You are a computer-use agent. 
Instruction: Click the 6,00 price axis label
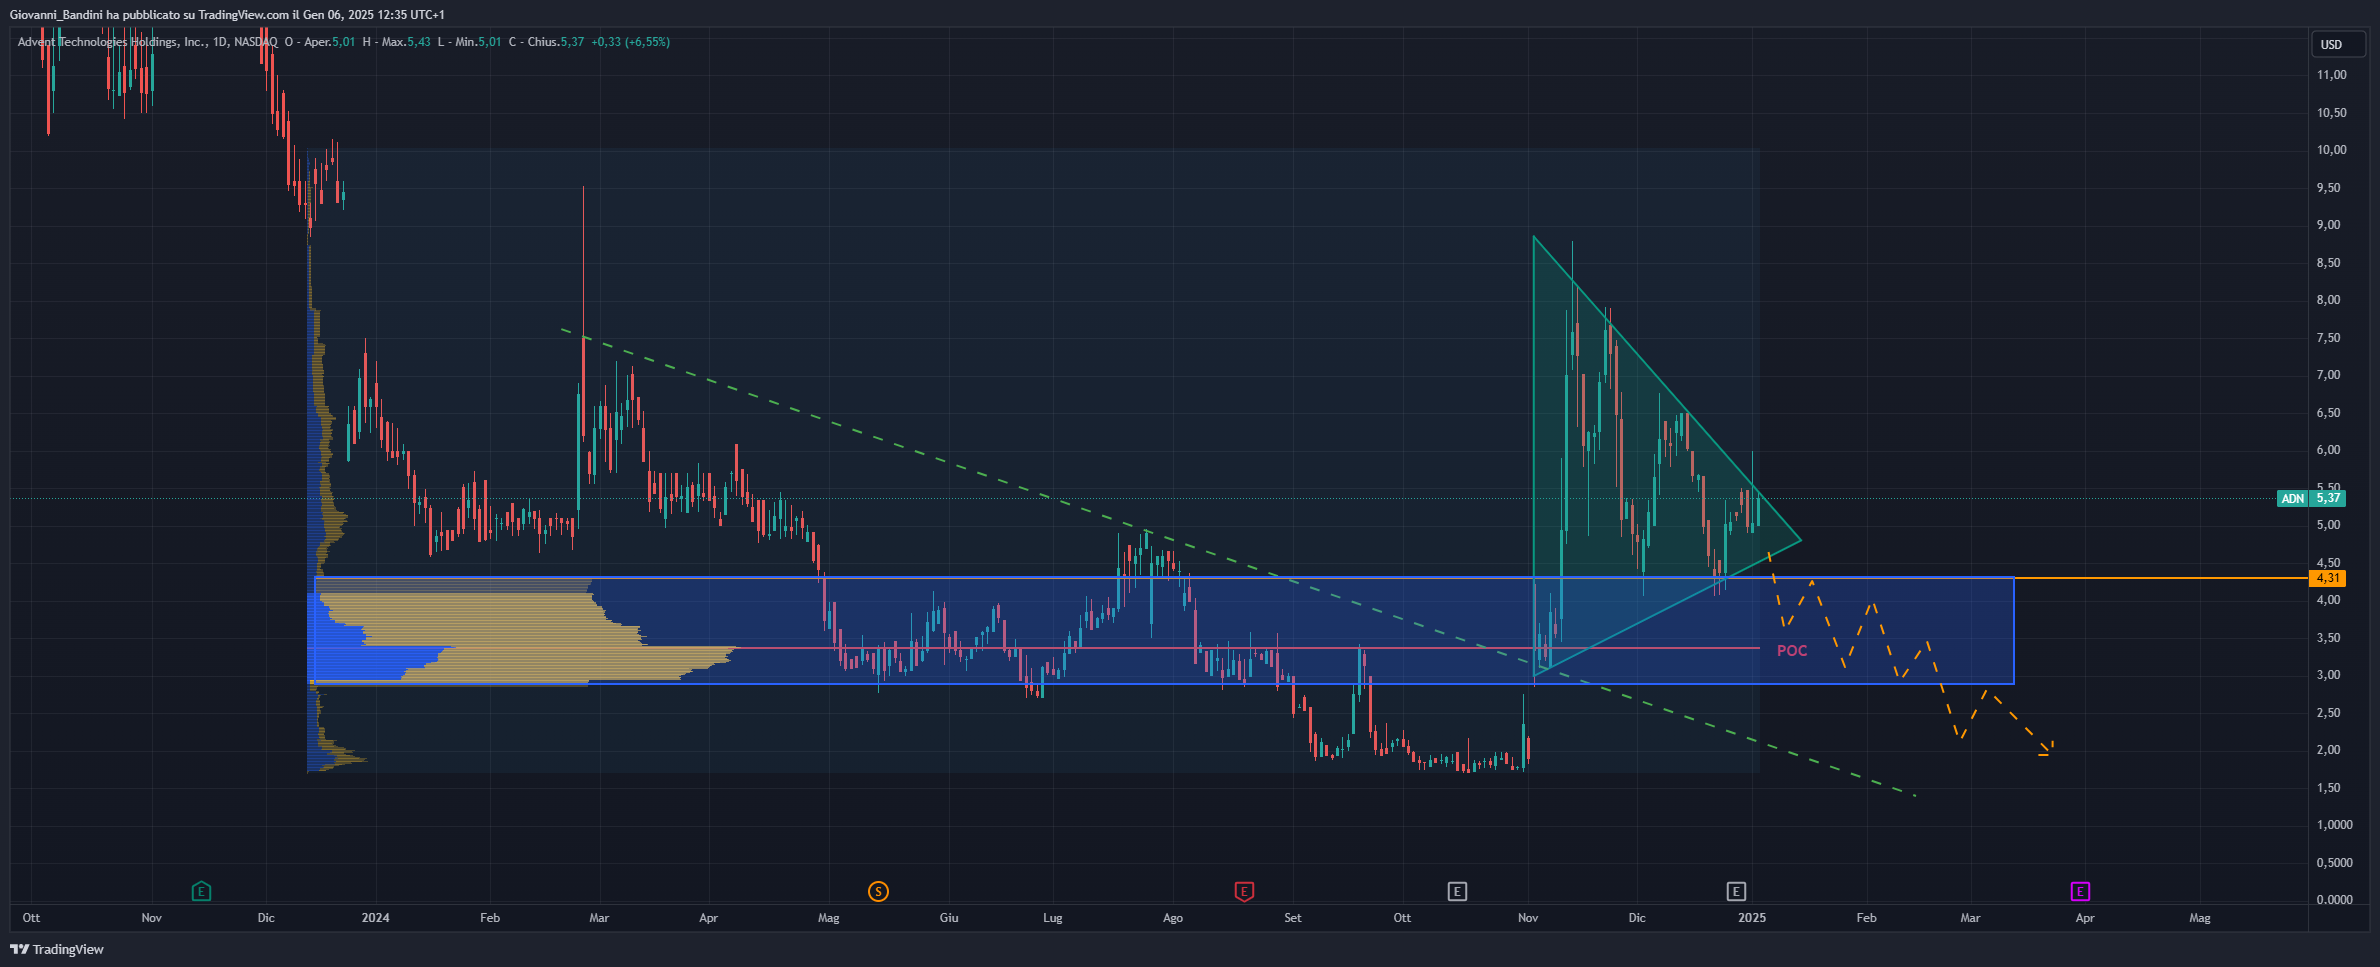click(2329, 450)
